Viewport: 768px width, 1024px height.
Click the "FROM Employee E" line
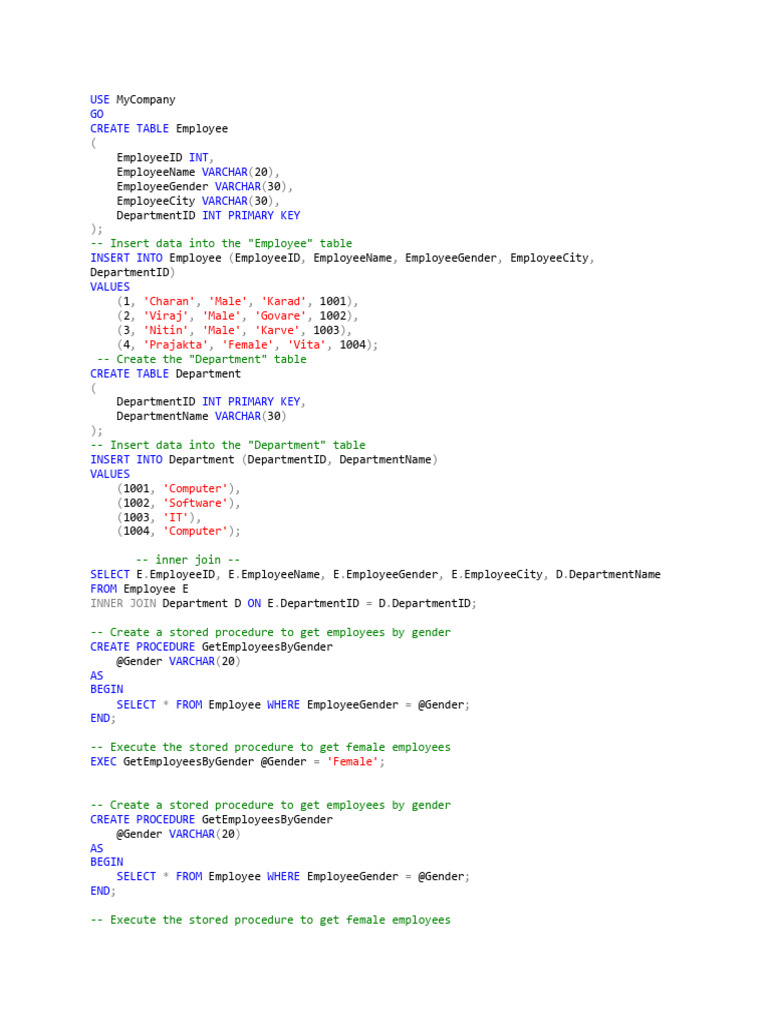click(x=139, y=588)
